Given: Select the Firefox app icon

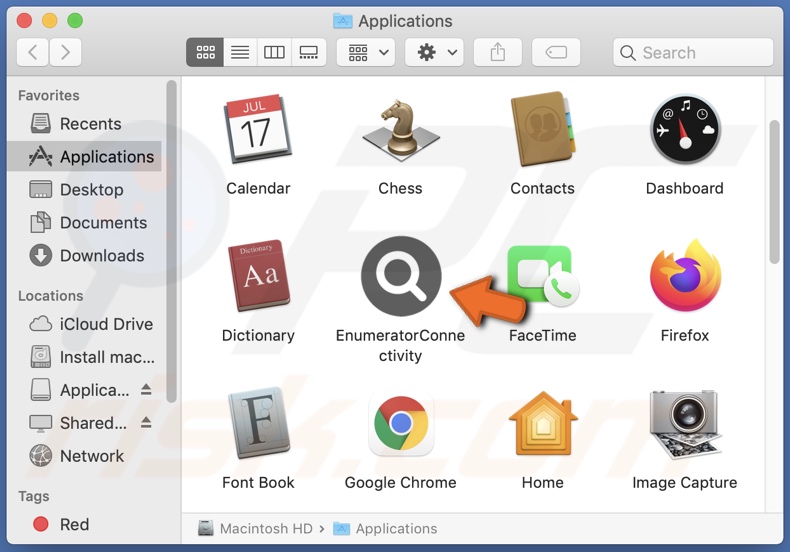Looking at the screenshot, I should click(x=685, y=275).
